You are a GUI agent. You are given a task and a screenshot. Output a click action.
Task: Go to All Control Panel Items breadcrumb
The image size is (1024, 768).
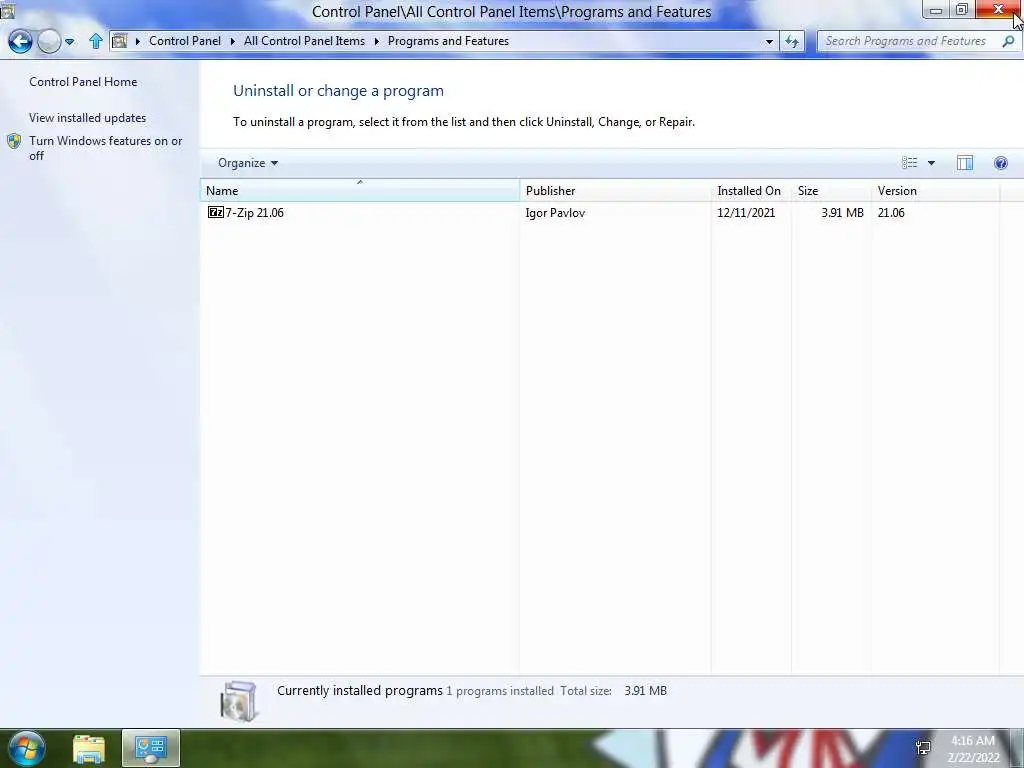[304, 40]
